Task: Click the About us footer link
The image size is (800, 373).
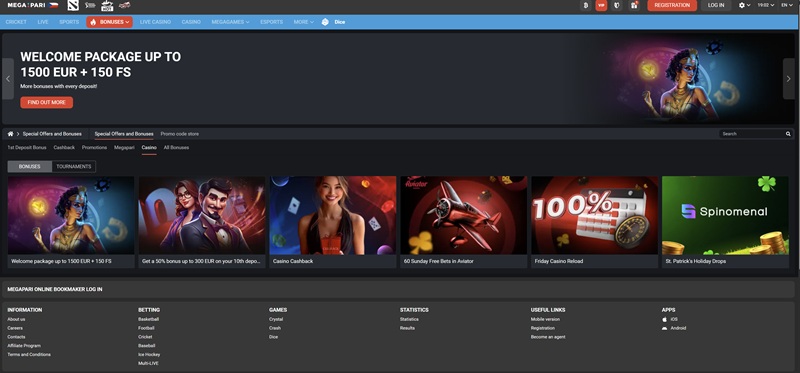Action: 16,319
